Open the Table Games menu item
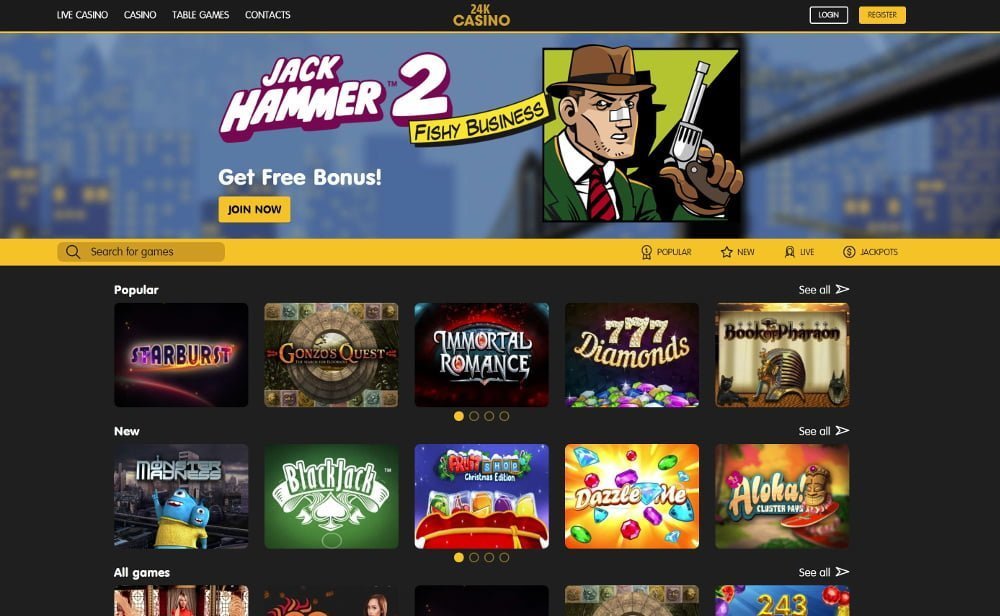 click(200, 15)
